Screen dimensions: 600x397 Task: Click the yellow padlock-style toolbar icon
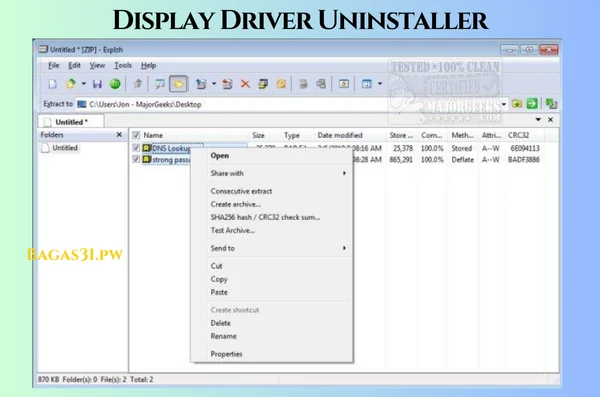pyautogui.click(x=281, y=84)
